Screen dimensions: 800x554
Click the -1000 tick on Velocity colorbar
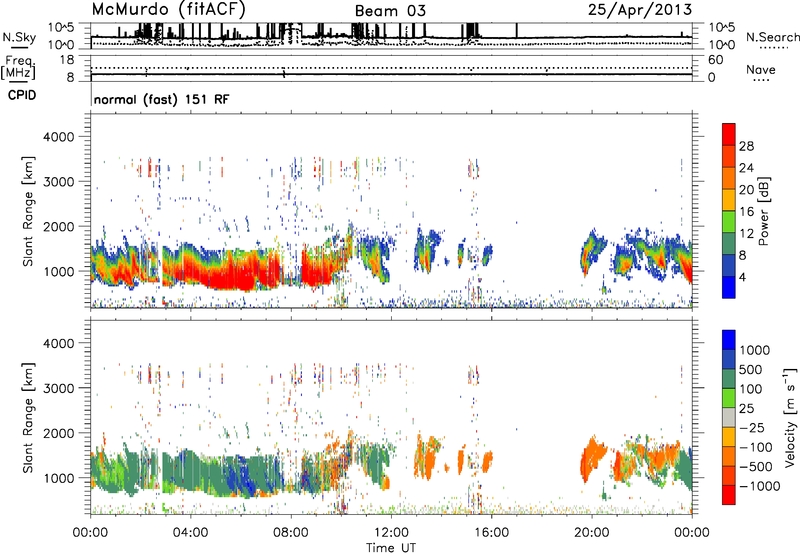760,486
